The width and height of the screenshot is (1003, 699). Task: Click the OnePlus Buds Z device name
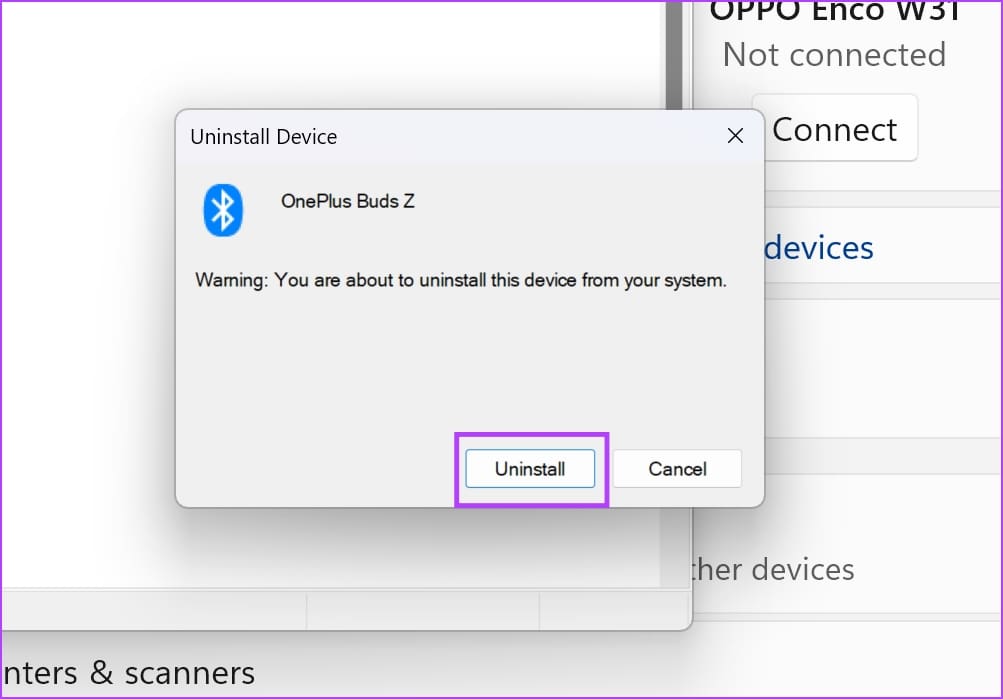(347, 201)
